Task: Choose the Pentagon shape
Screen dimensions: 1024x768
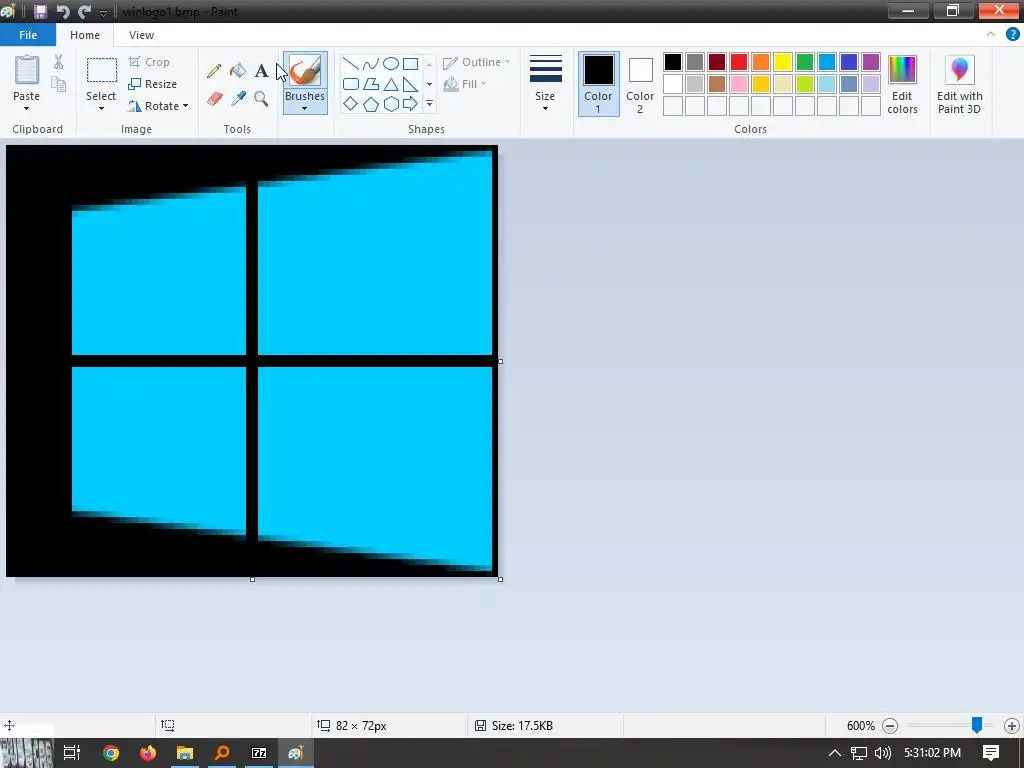Action: 371,104
